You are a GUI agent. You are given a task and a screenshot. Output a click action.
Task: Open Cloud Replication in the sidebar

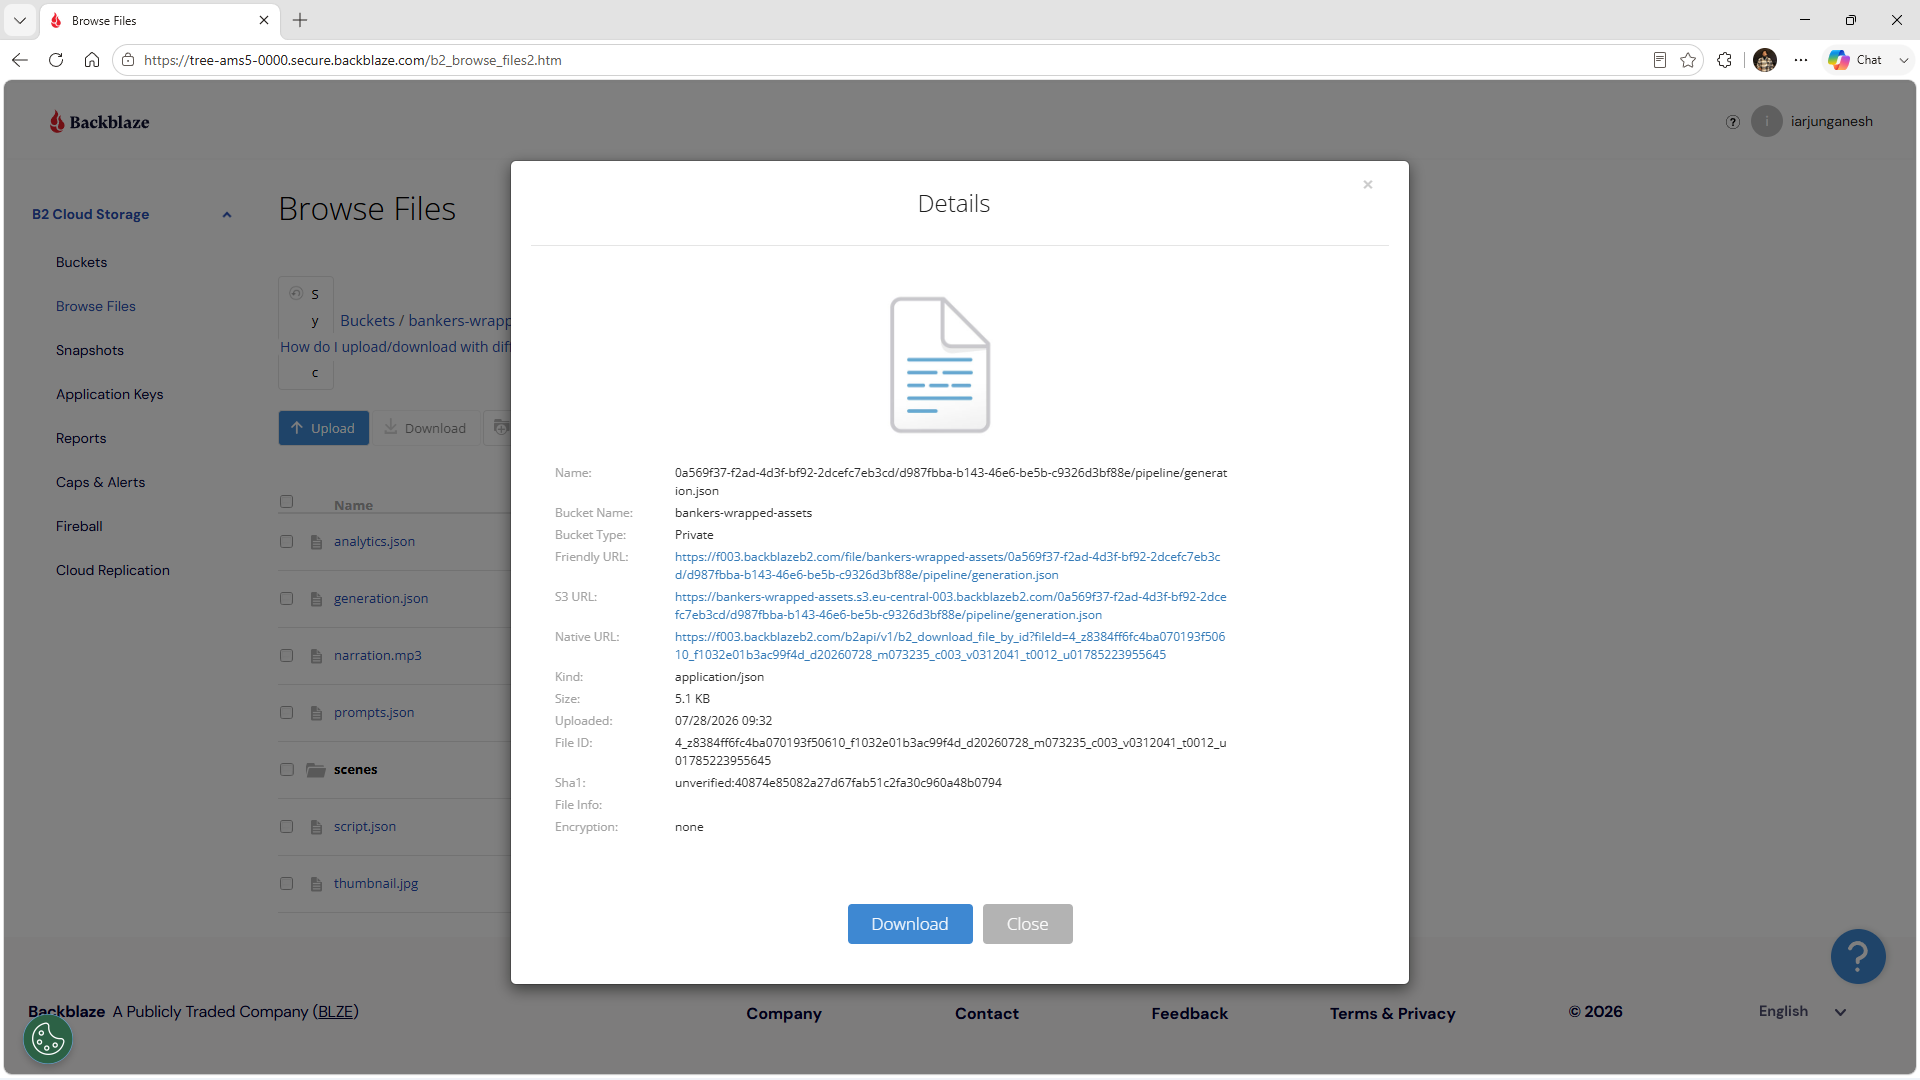(112, 570)
